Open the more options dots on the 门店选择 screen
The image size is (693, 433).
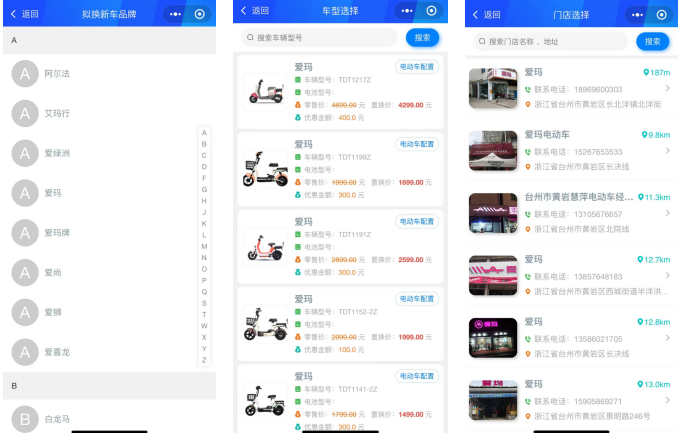point(637,15)
